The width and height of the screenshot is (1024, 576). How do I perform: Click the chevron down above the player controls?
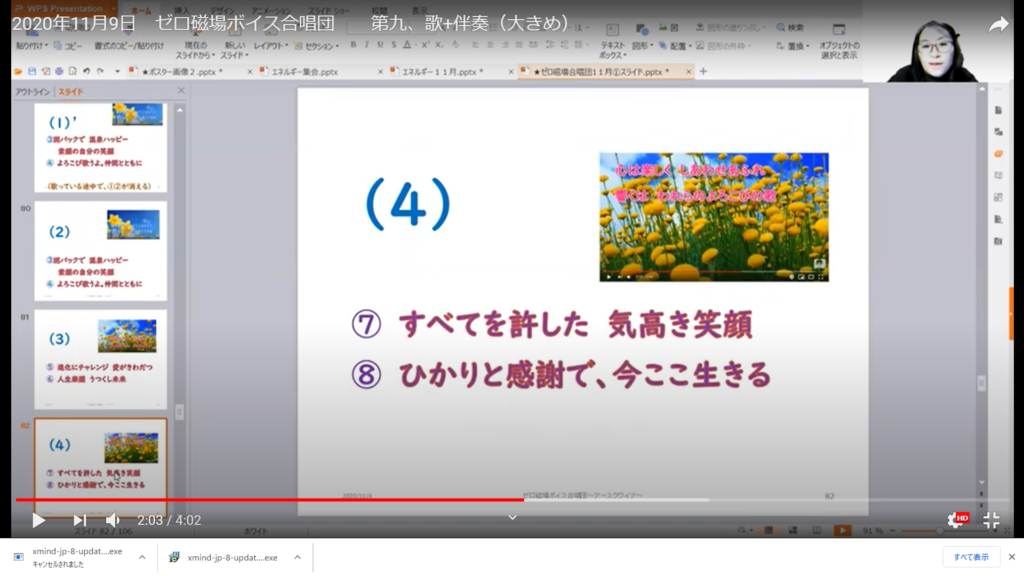click(x=512, y=517)
